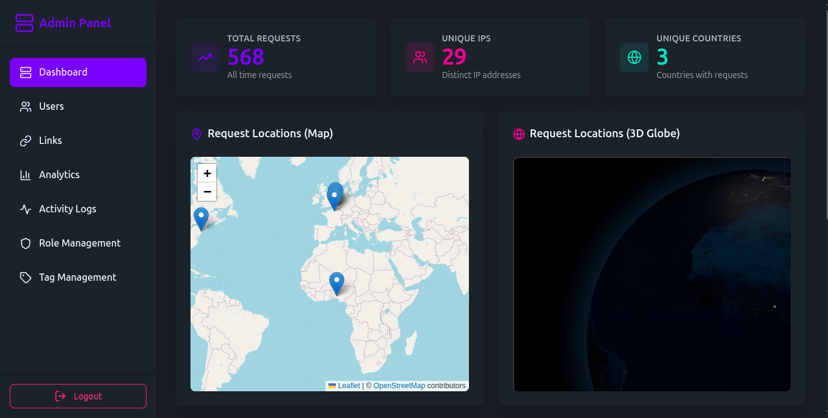The width and height of the screenshot is (828, 418).
Task: Click the Total Requests trend arrow icon
Action: [205, 58]
